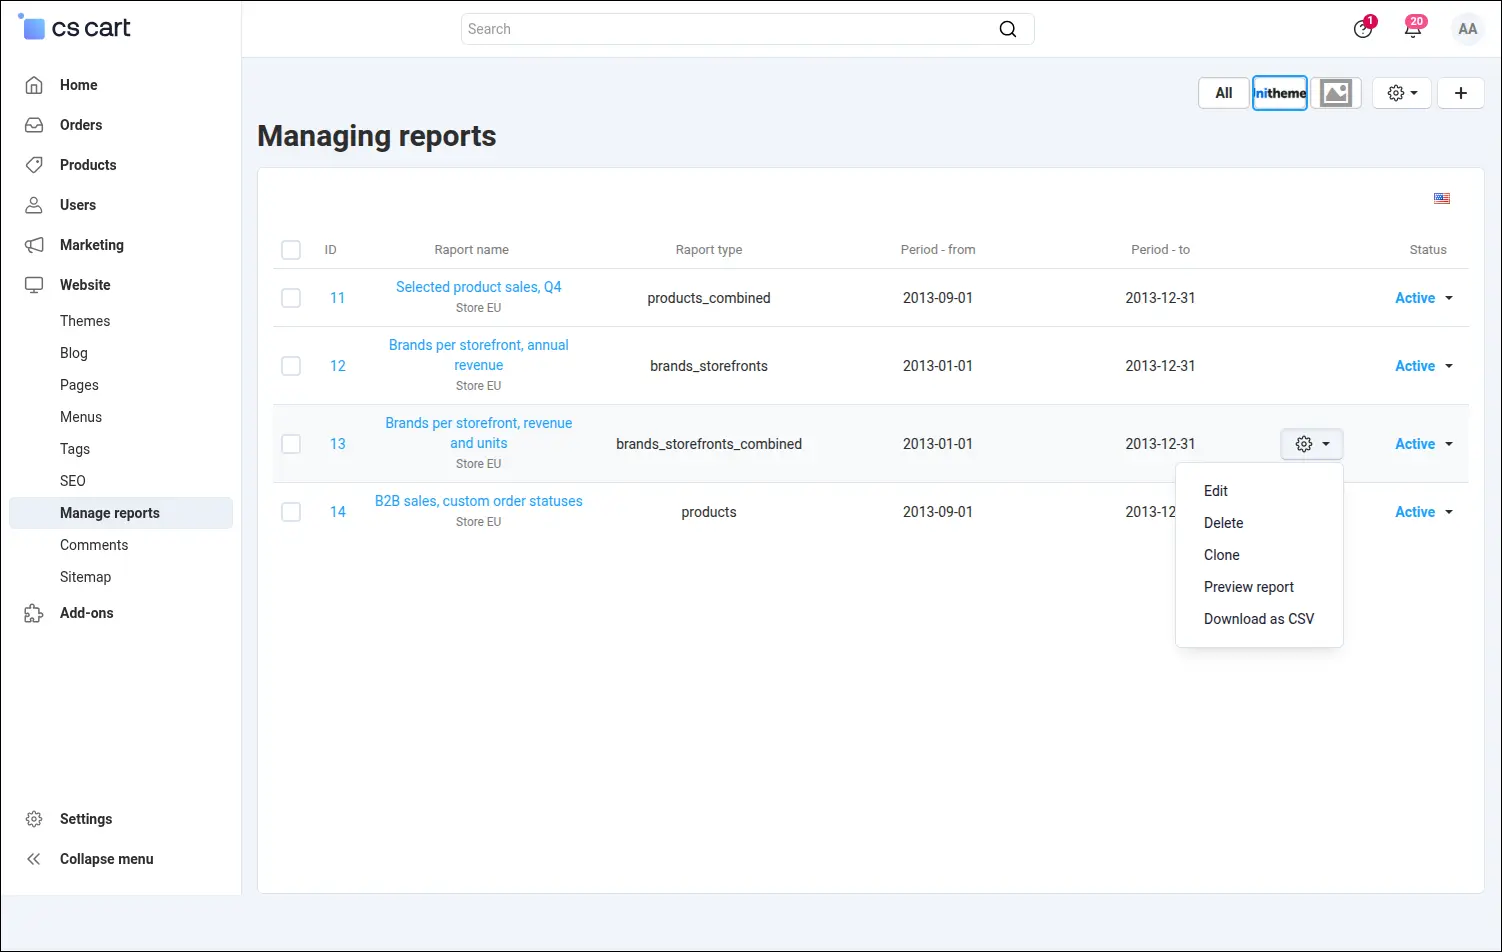Switch to the All storefronts tab
Image resolution: width=1502 pixels, height=952 pixels.
pos(1224,93)
